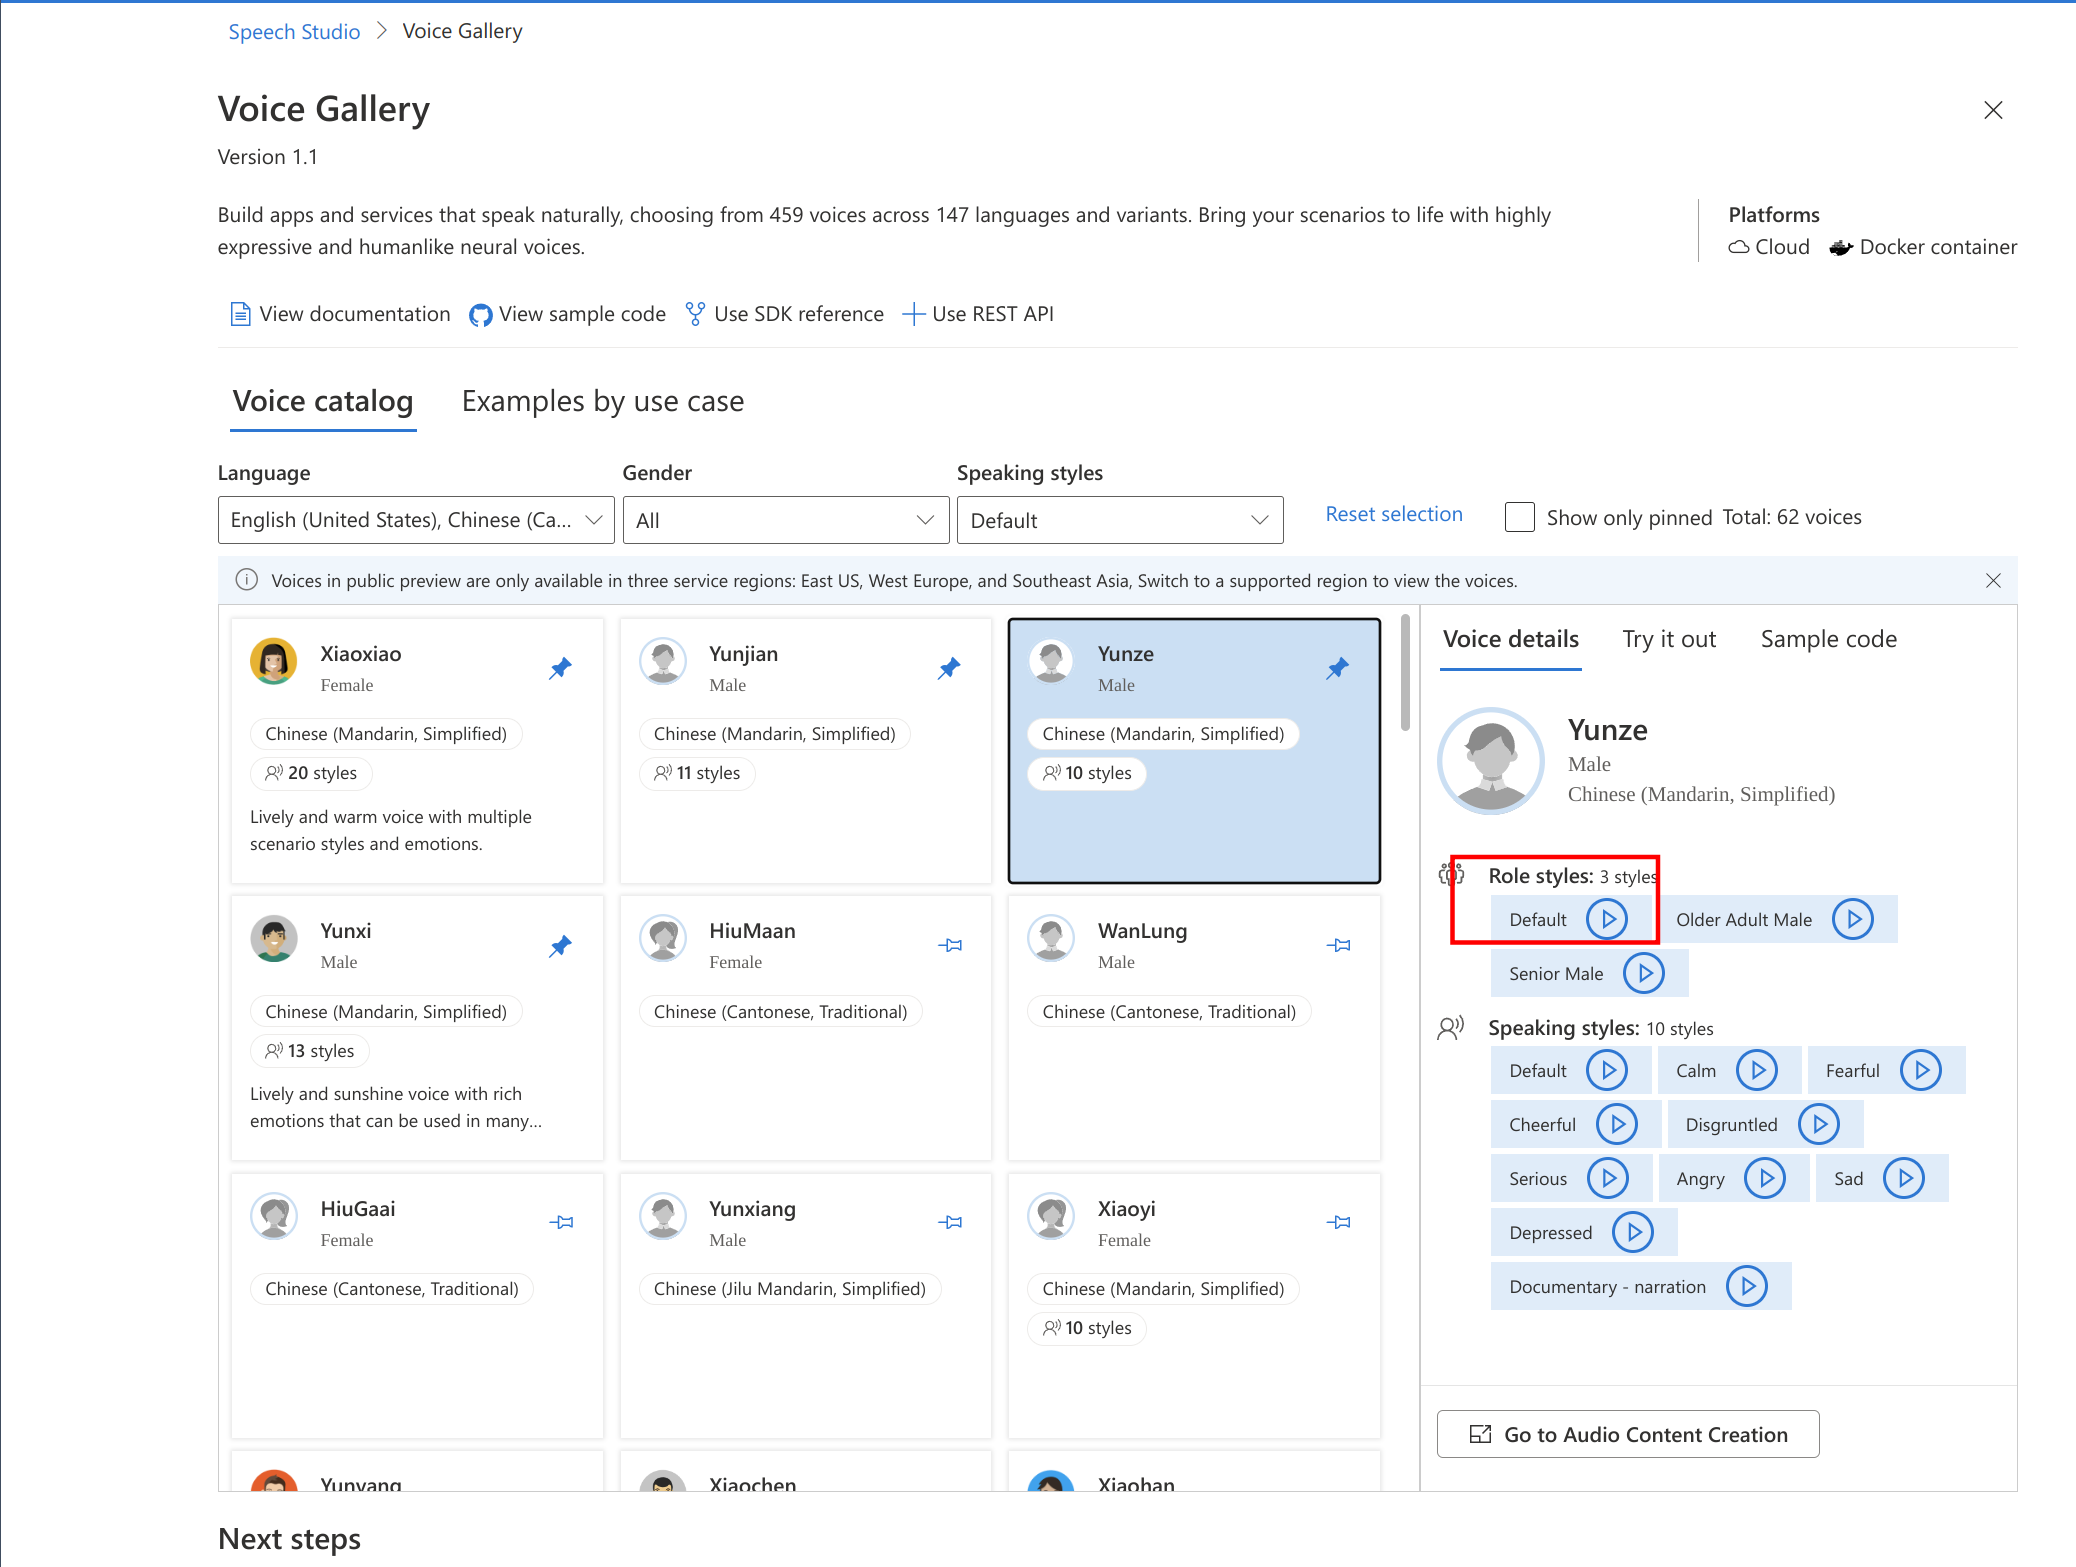
Task: Open the Gender dropdown
Action: coord(786,520)
